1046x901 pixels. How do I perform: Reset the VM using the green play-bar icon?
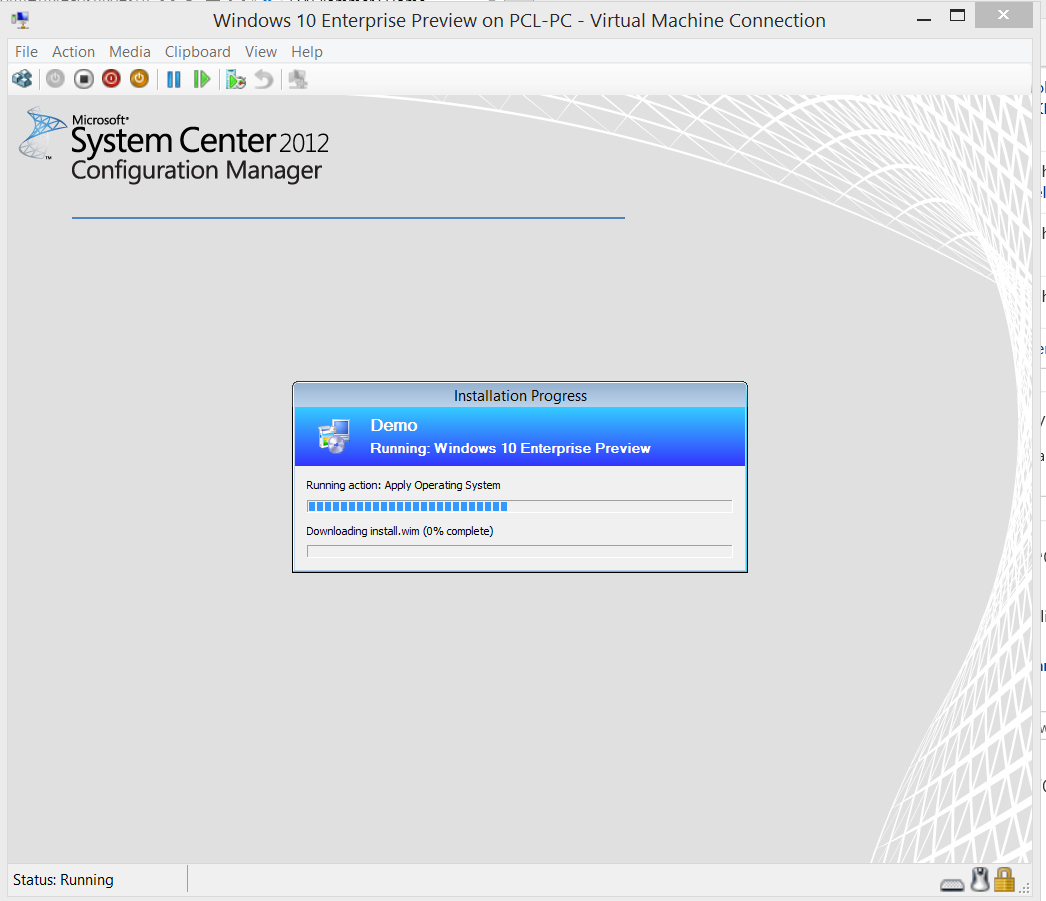(202, 79)
